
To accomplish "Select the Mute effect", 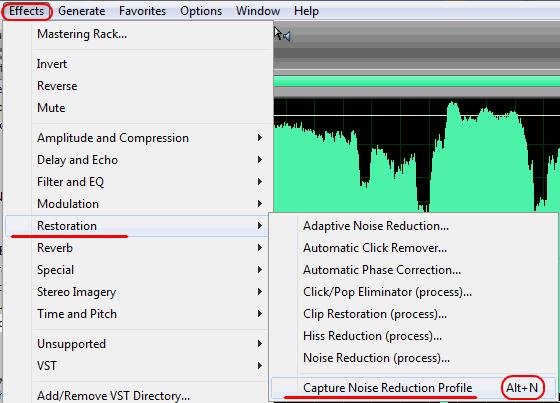I will pos(136,108).
